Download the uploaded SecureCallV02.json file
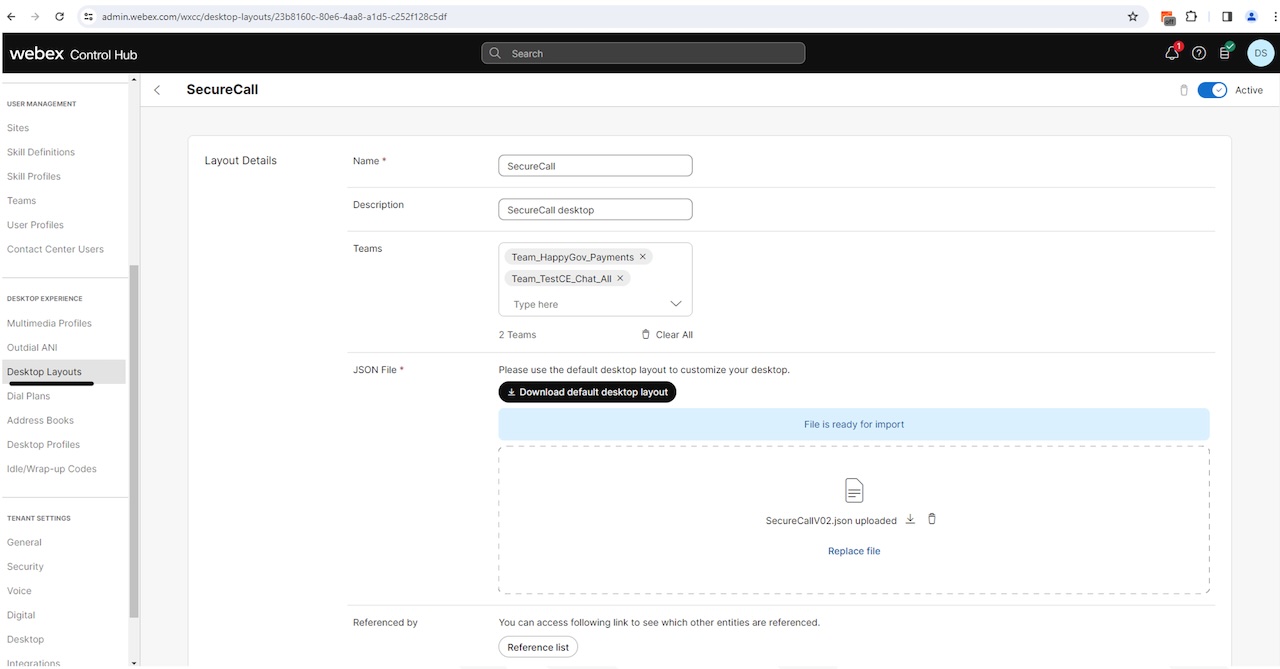 [910, 519]
